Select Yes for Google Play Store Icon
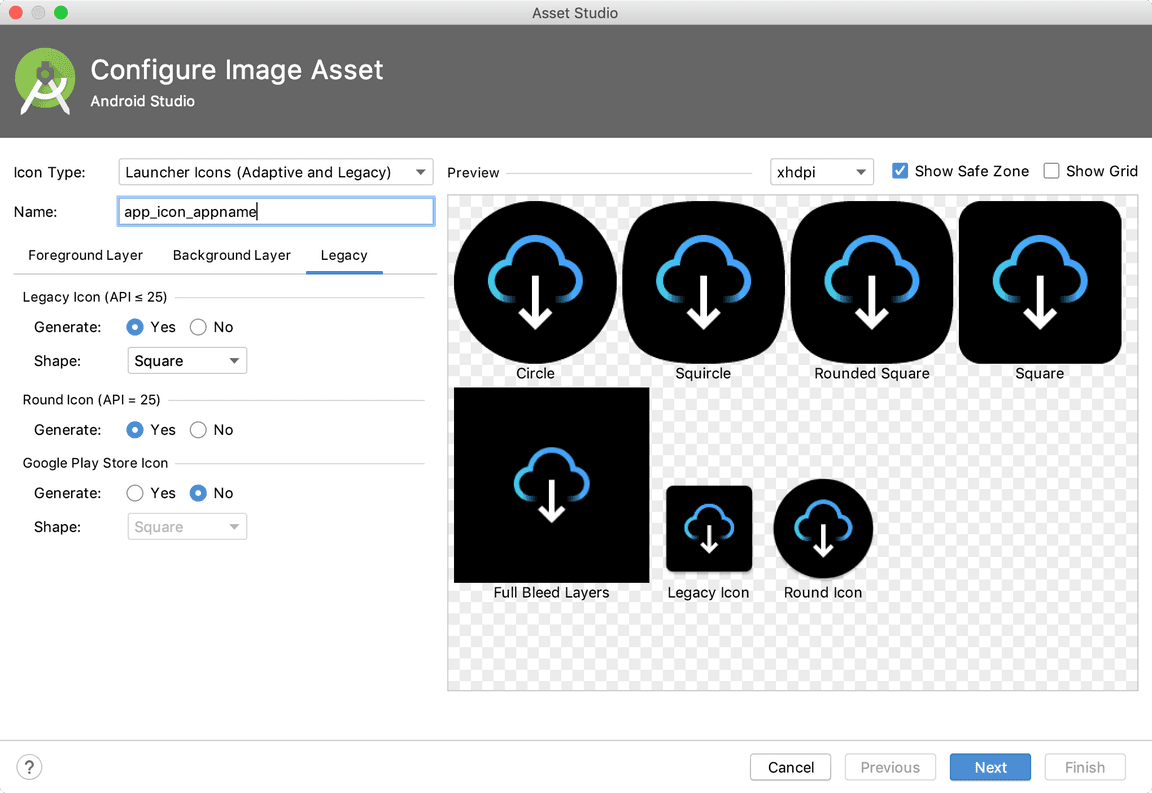This screenshot has width=1152, height=793. point(135,493)
